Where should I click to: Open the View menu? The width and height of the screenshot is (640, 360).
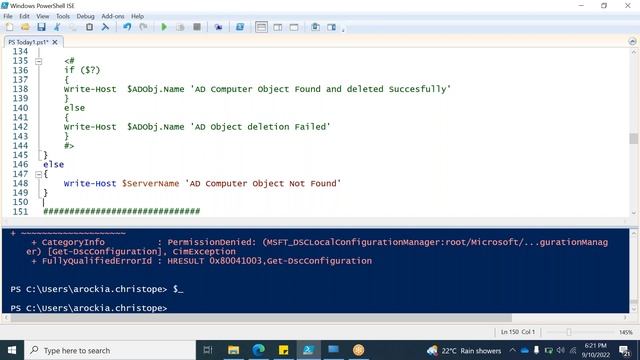[x=42, y=16]
